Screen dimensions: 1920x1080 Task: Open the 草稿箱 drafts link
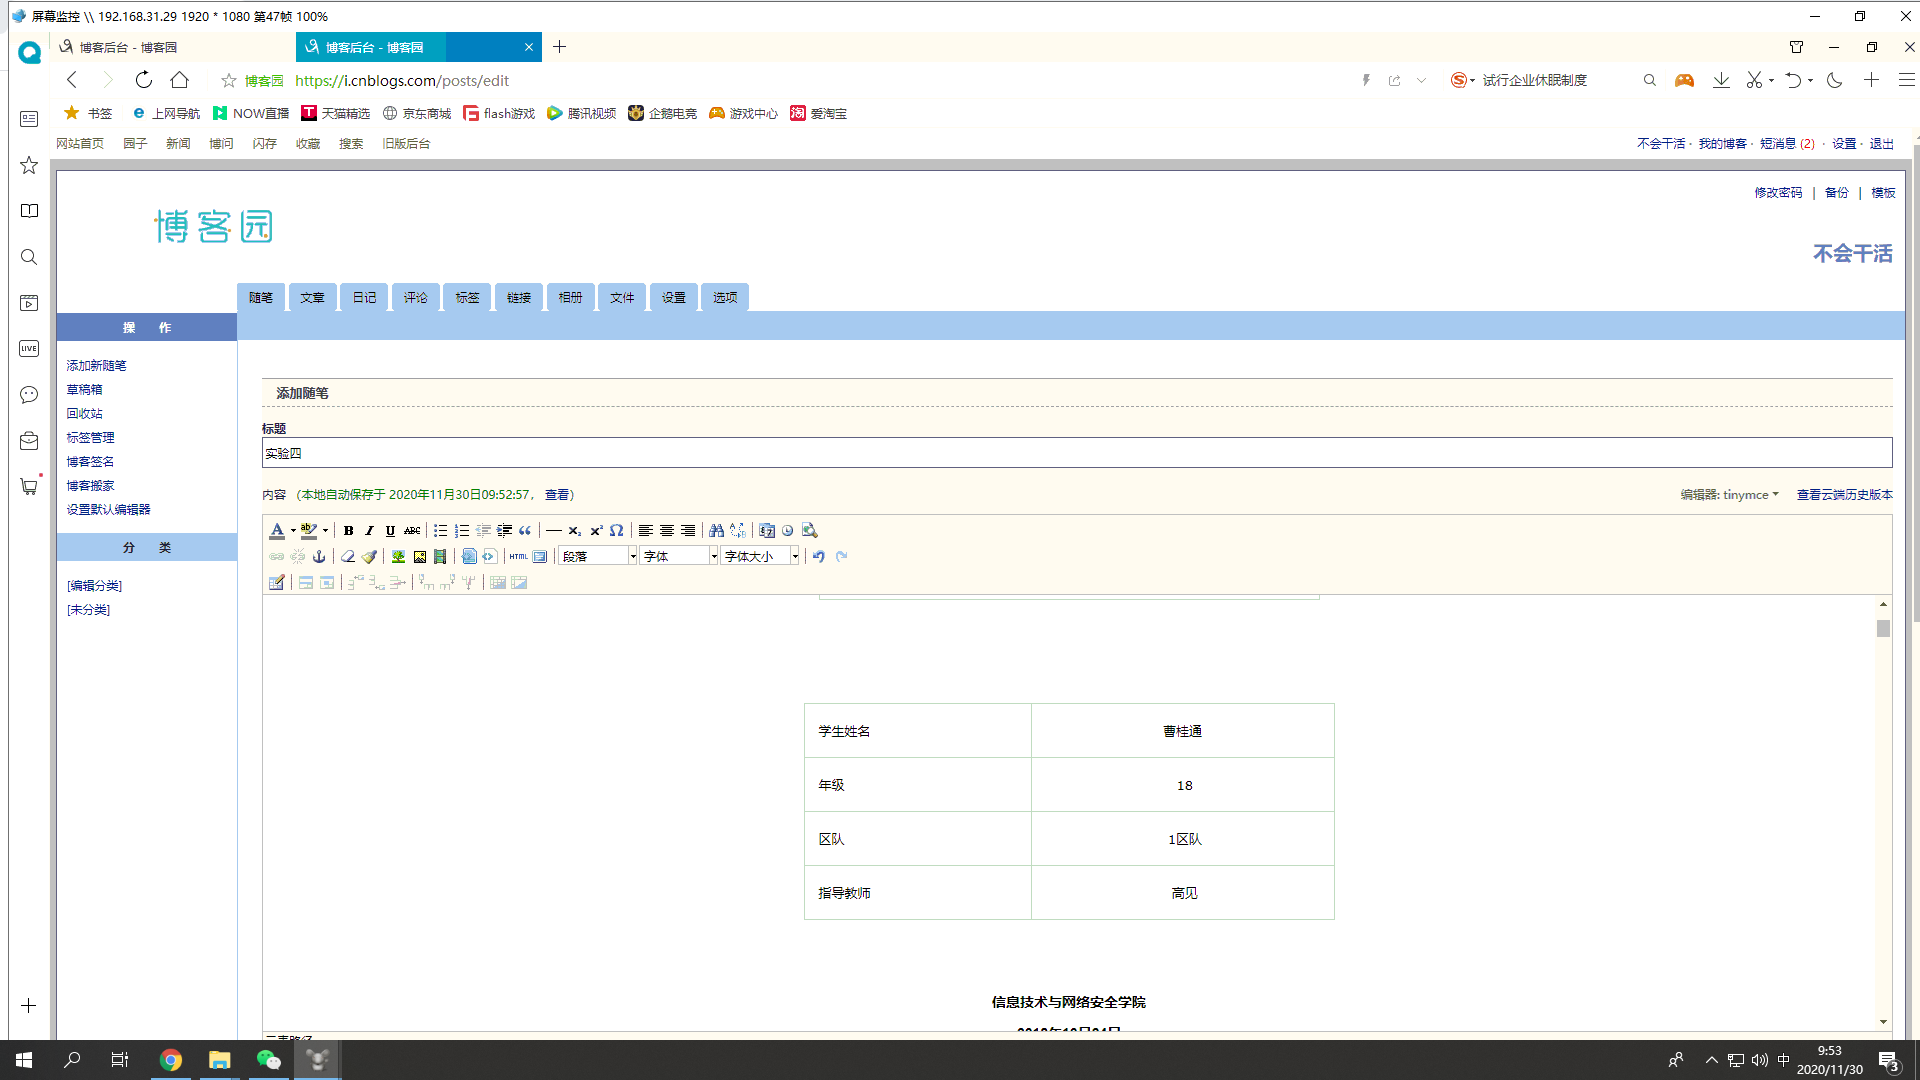(84, 390)
